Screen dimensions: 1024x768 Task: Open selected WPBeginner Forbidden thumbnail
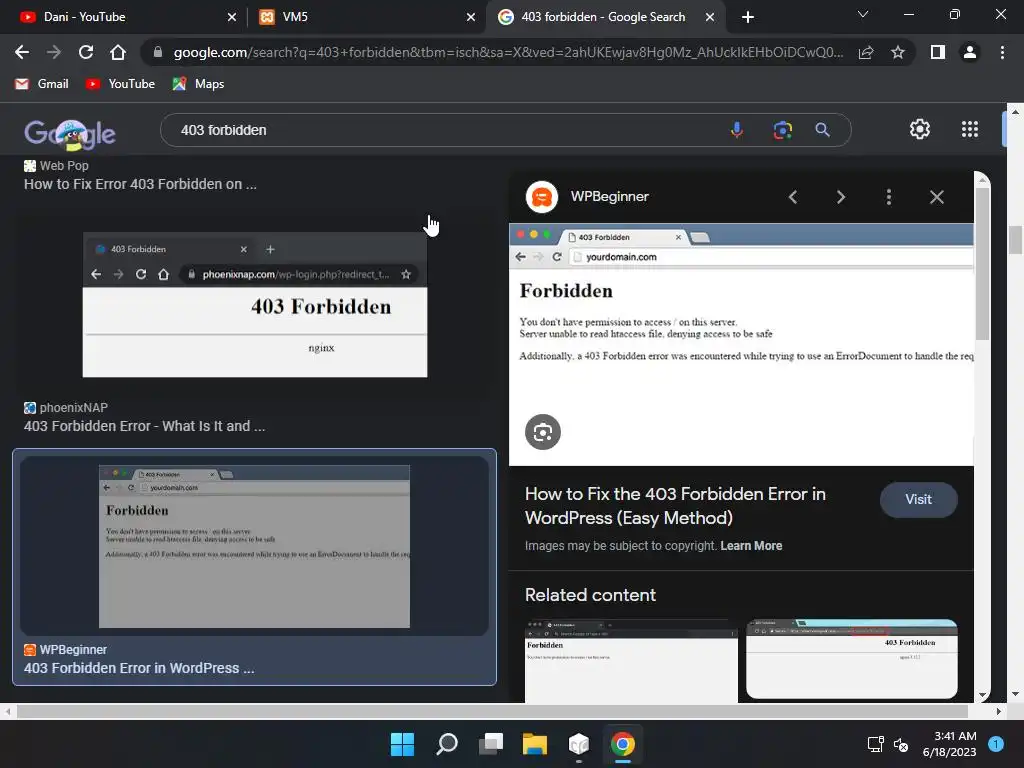tap(254, 546)
